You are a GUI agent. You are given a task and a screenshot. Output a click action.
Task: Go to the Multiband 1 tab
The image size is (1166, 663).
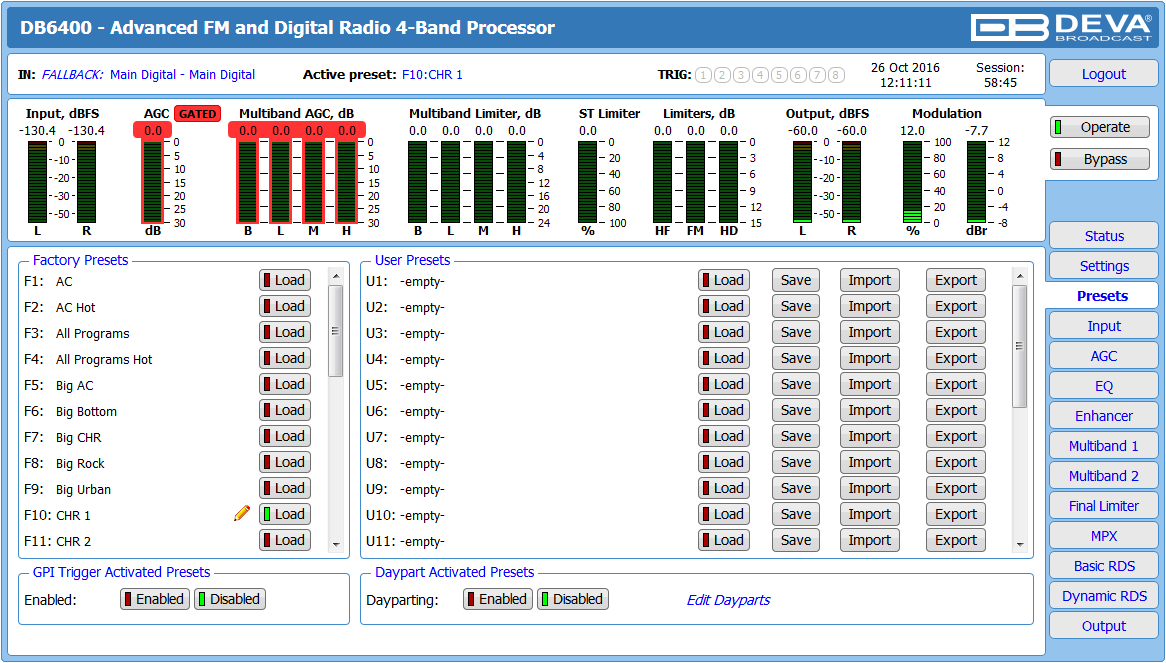tap(1104, 446)
